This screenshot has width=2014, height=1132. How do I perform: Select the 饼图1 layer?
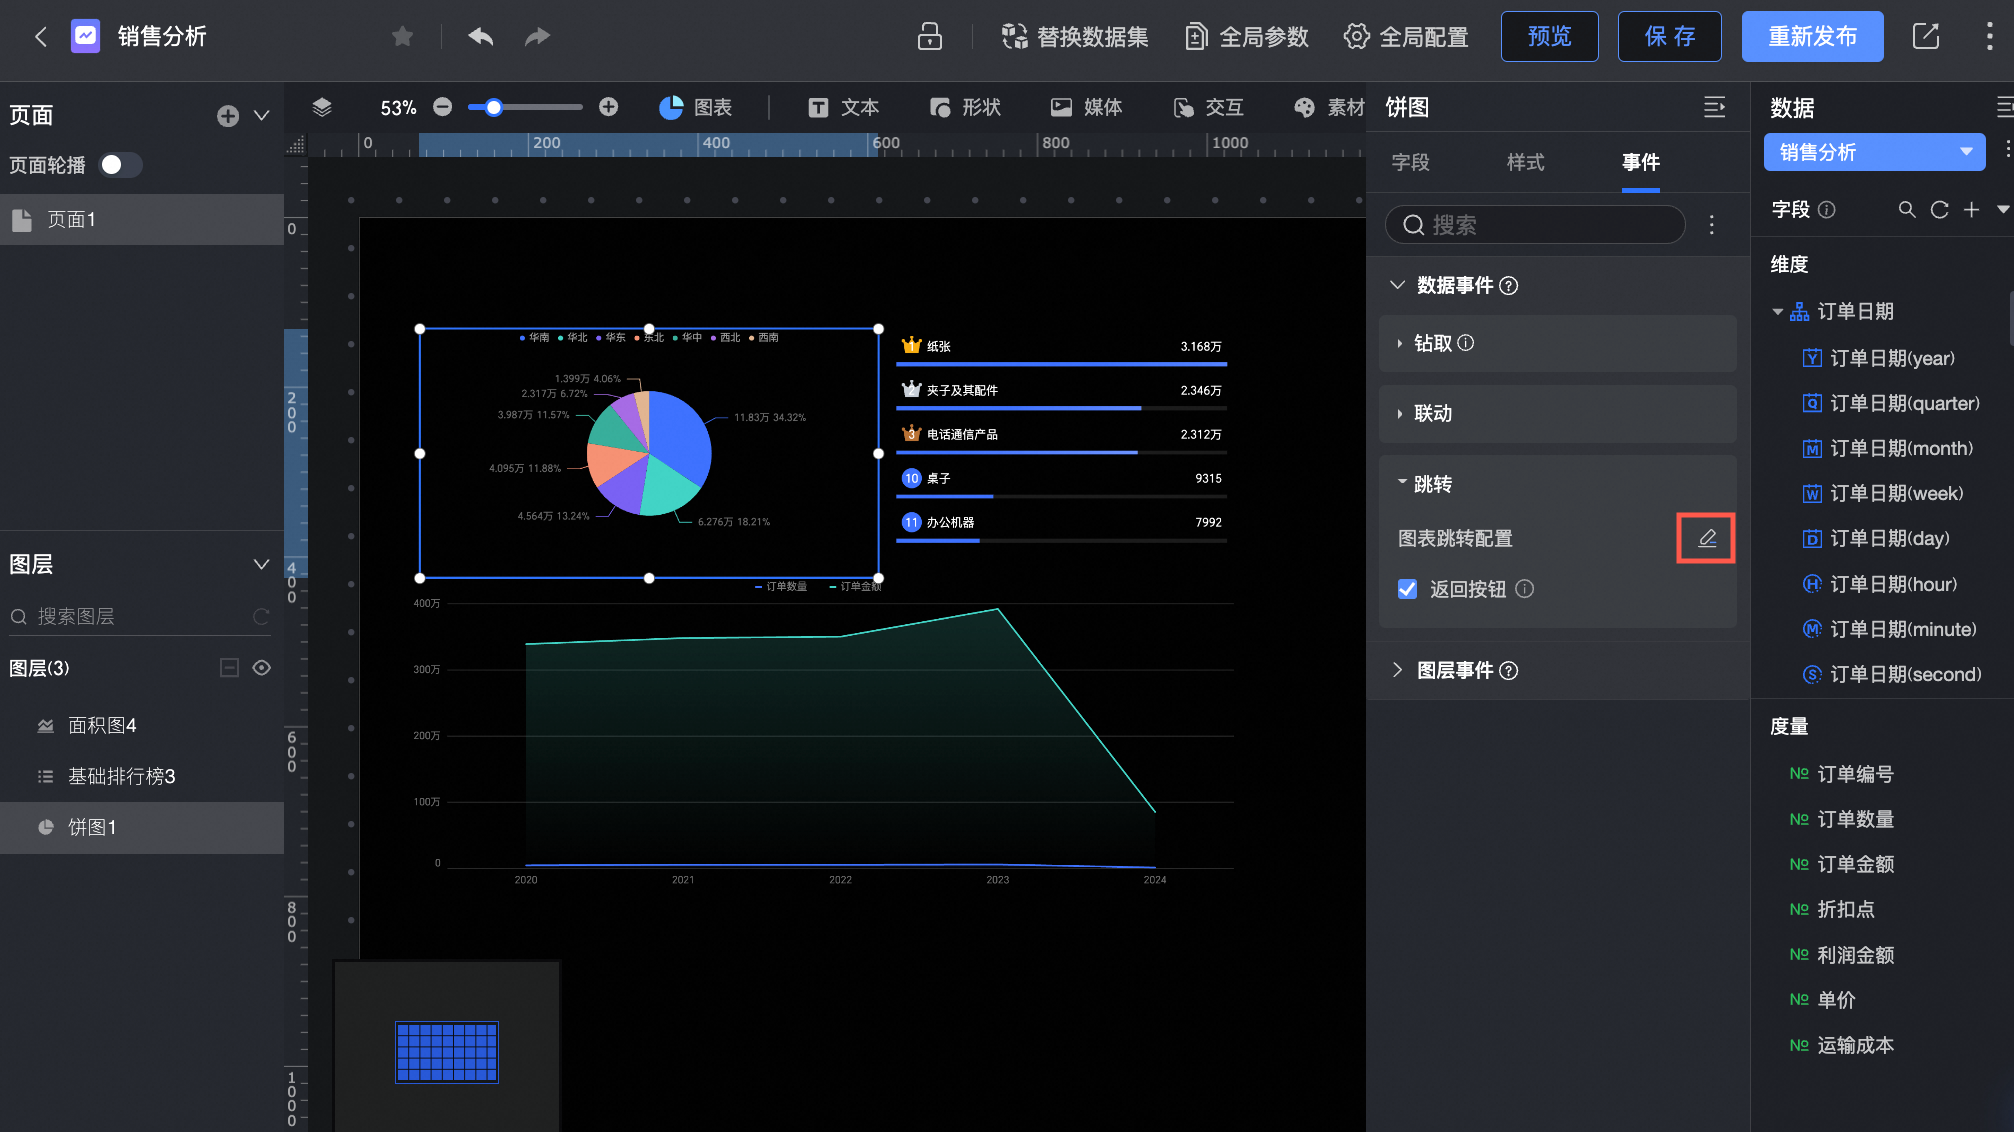coord(142,827)
